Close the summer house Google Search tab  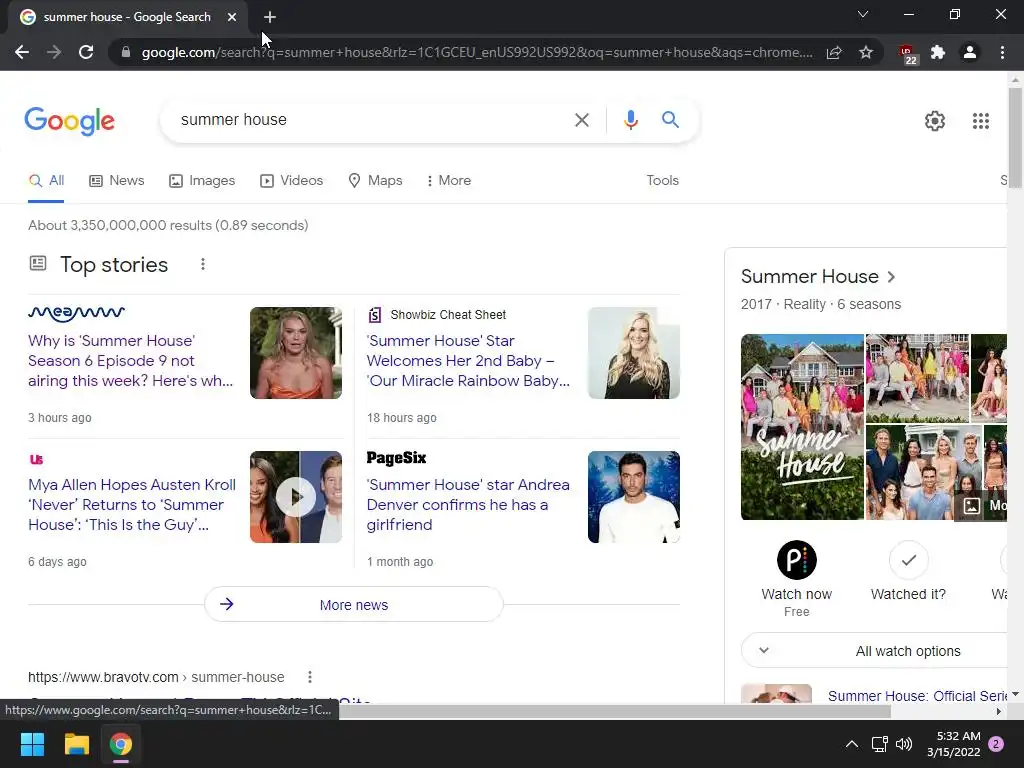tap(231, 17)
